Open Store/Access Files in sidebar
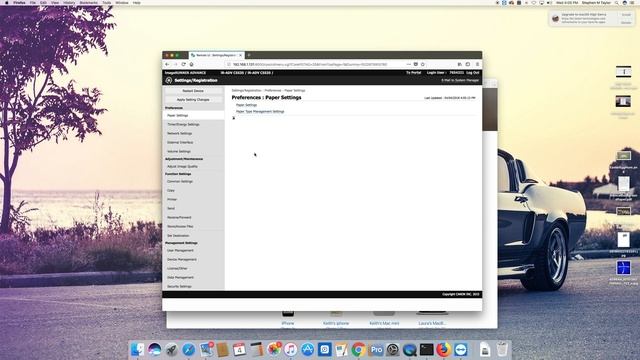The width and height of the screenshot is (640, 360). coord(180,227)
